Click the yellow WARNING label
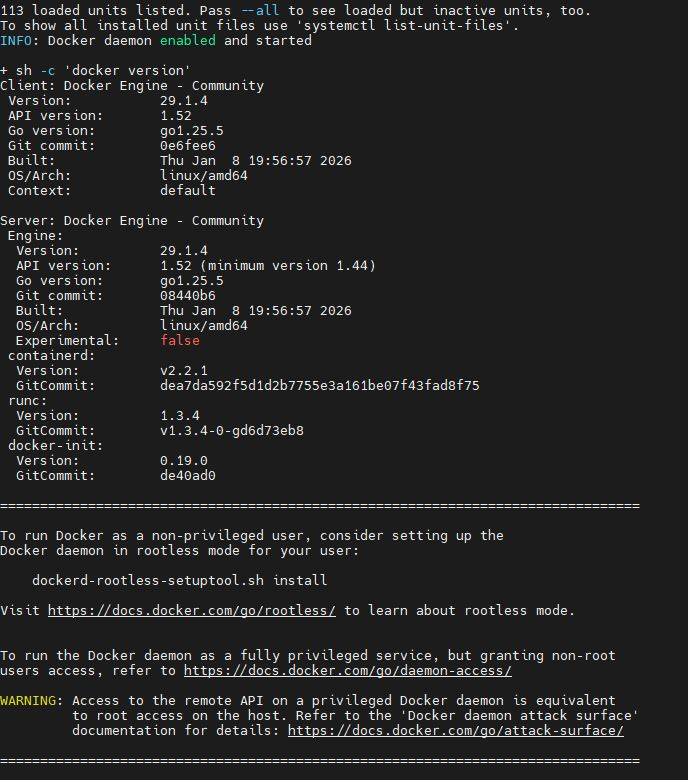The width and height of the screenshot is (688, 780). coord(31,700)
